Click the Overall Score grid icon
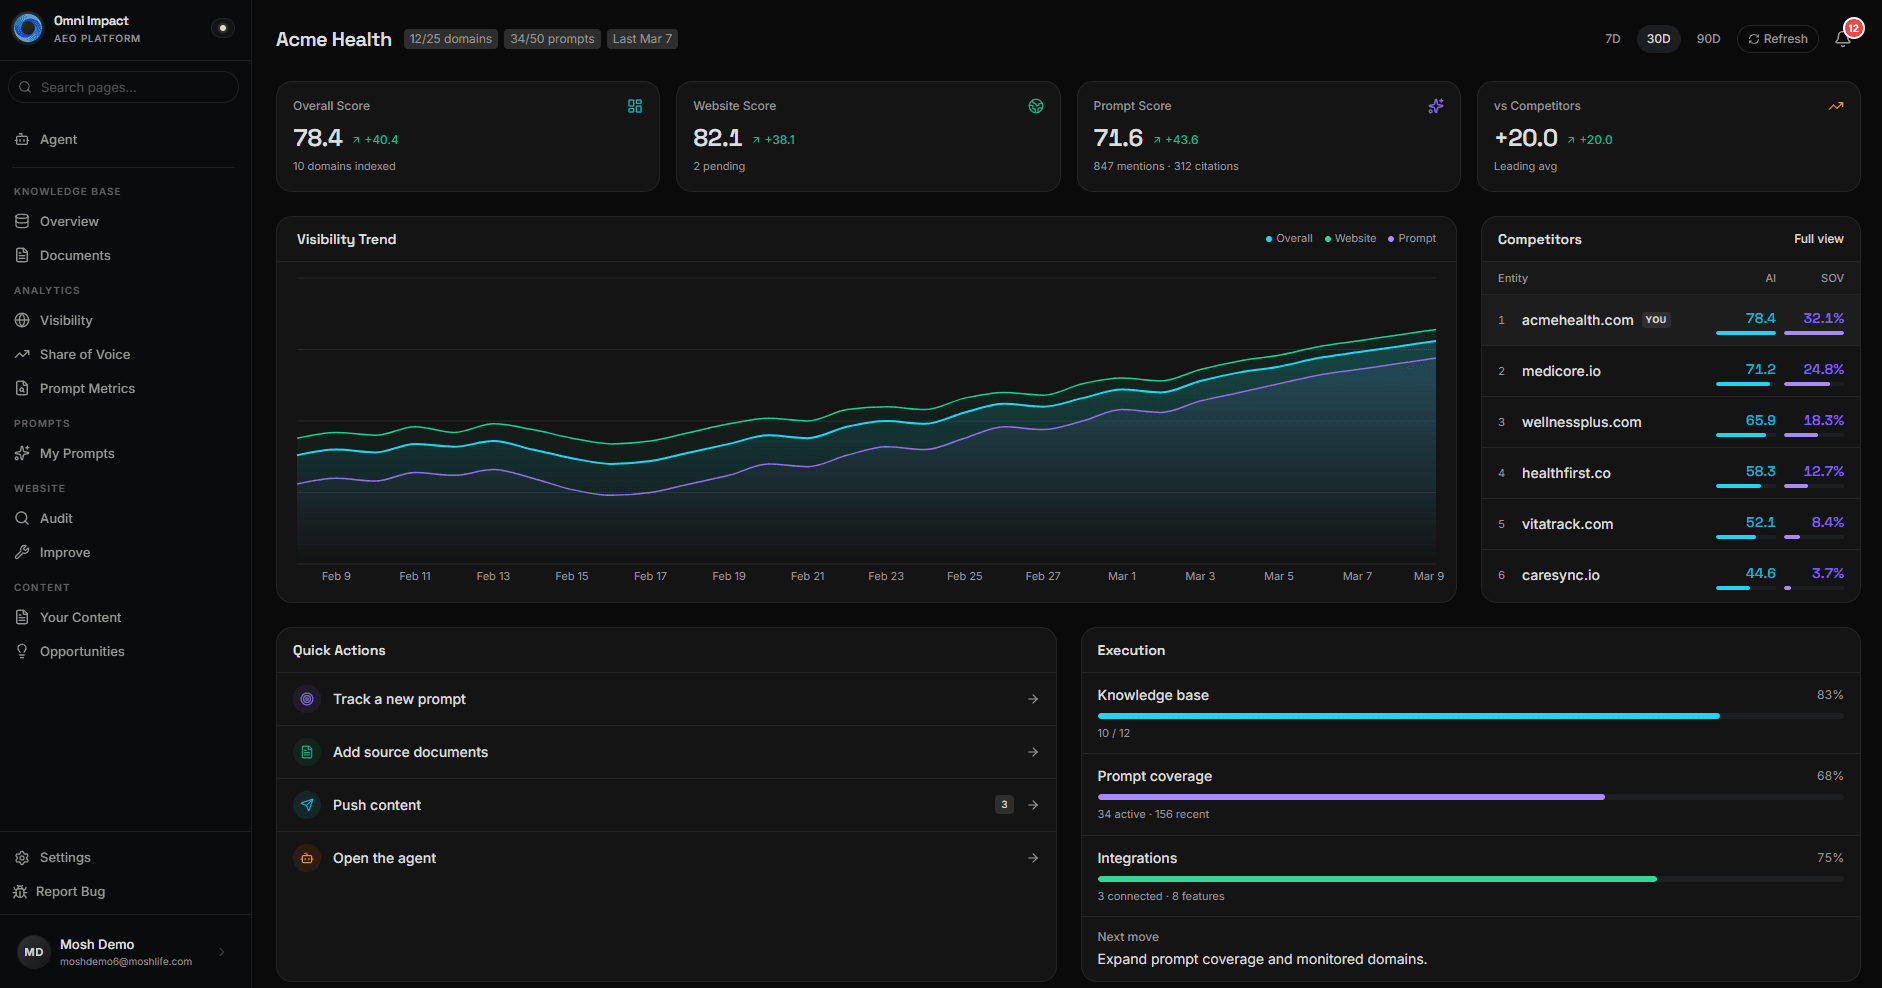Image resolution: width=1882 pixels, height=988 pixels. pyautogui.click(x=635, y=106)
